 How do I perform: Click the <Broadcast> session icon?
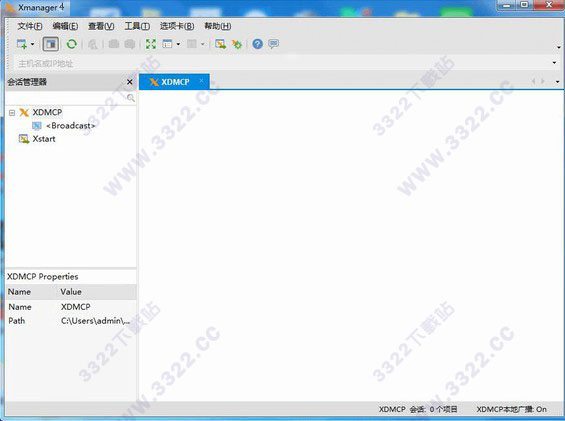coord(37,126)
